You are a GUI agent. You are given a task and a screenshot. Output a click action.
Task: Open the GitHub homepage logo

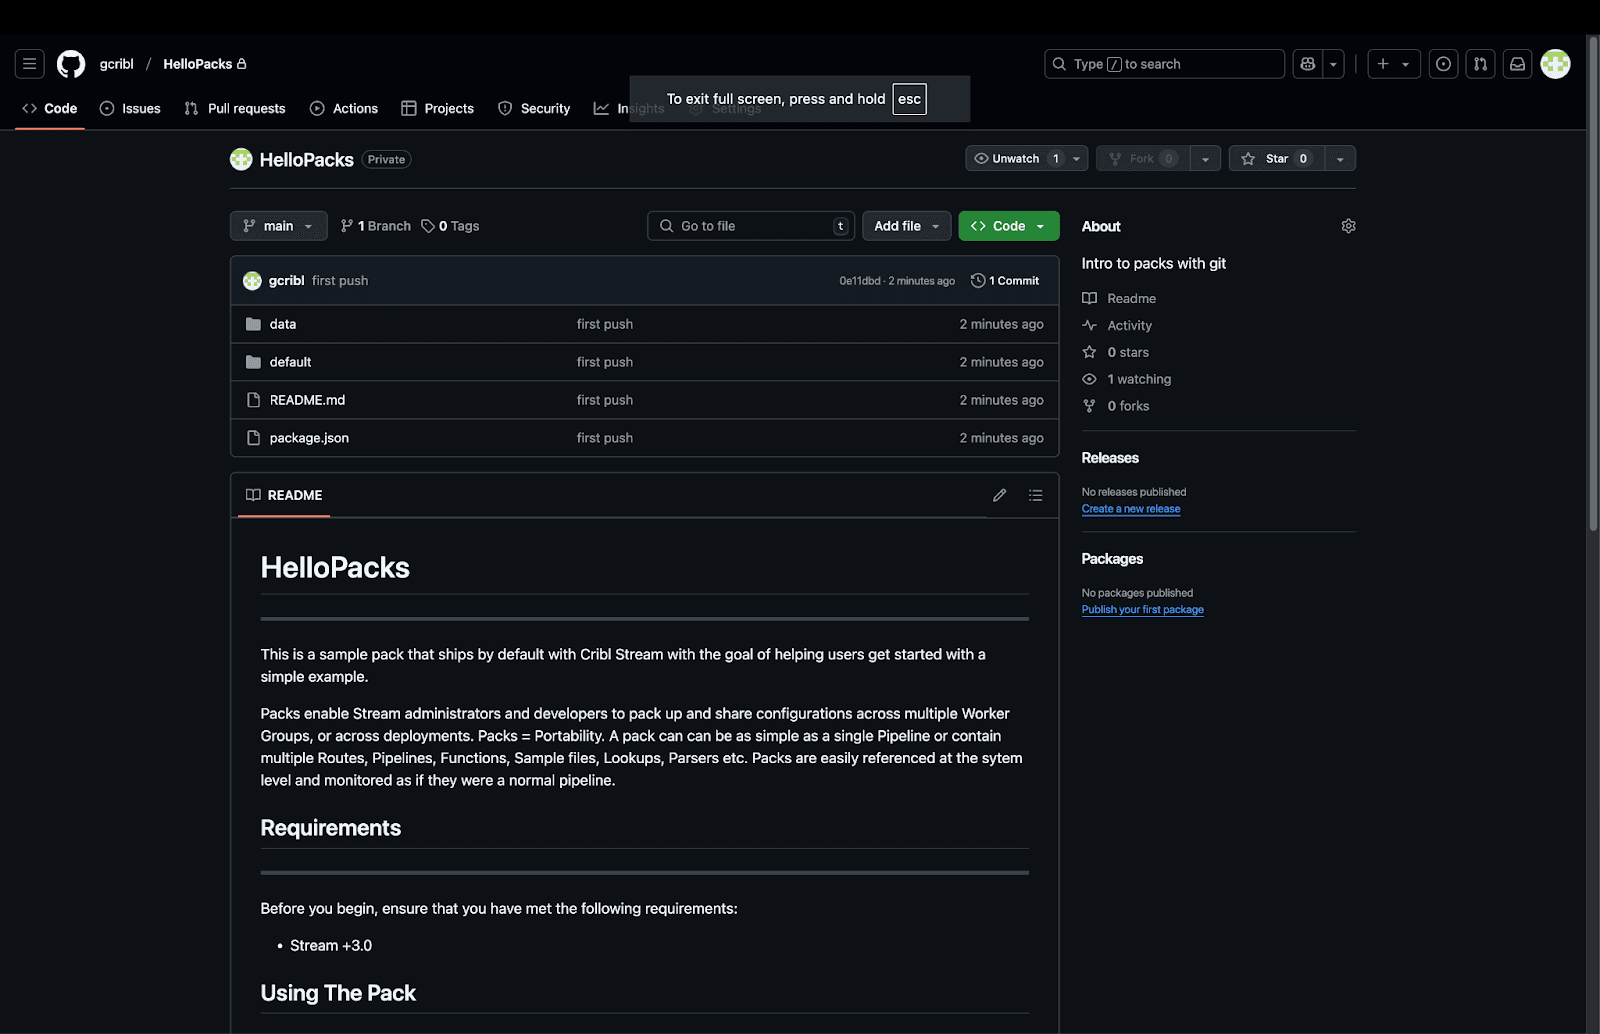click(71, 64)
